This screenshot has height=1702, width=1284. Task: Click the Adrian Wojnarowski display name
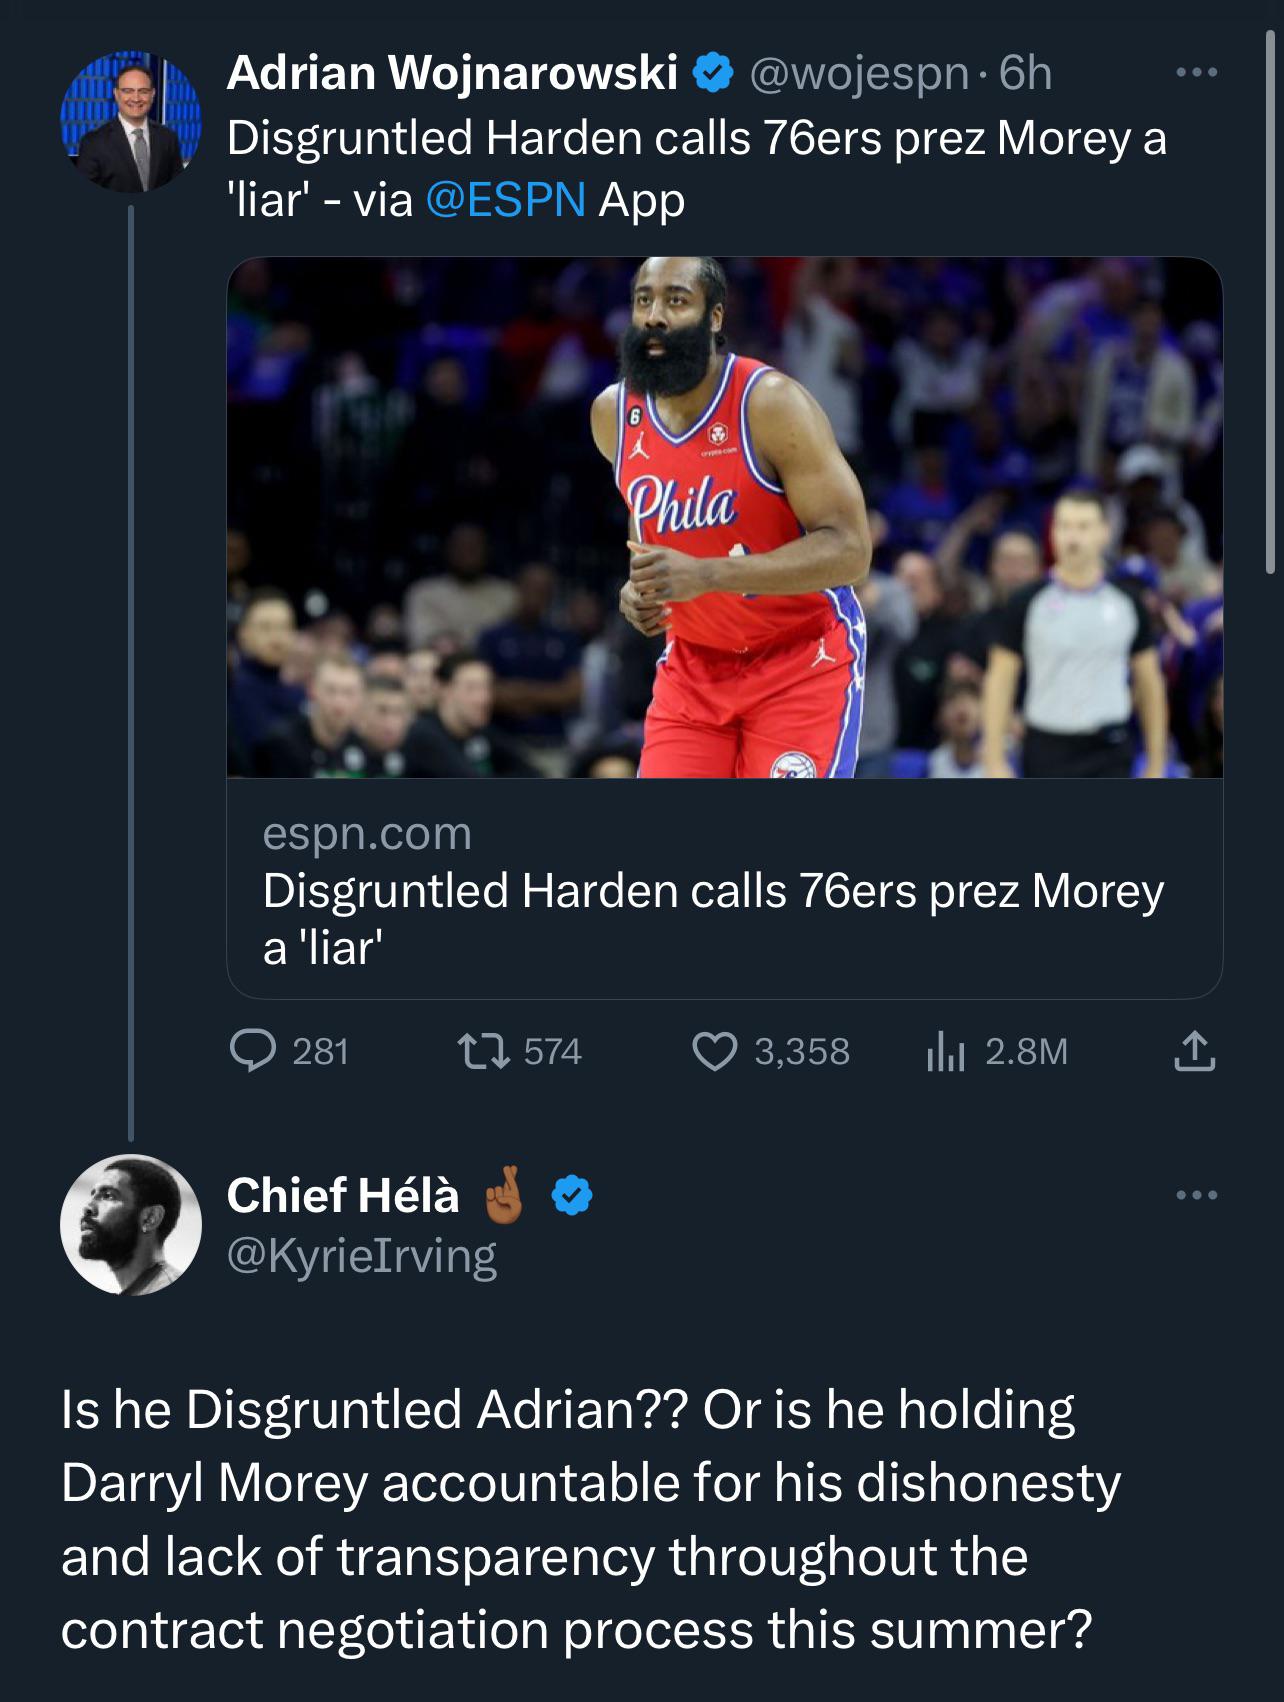(x=452, y=73)
